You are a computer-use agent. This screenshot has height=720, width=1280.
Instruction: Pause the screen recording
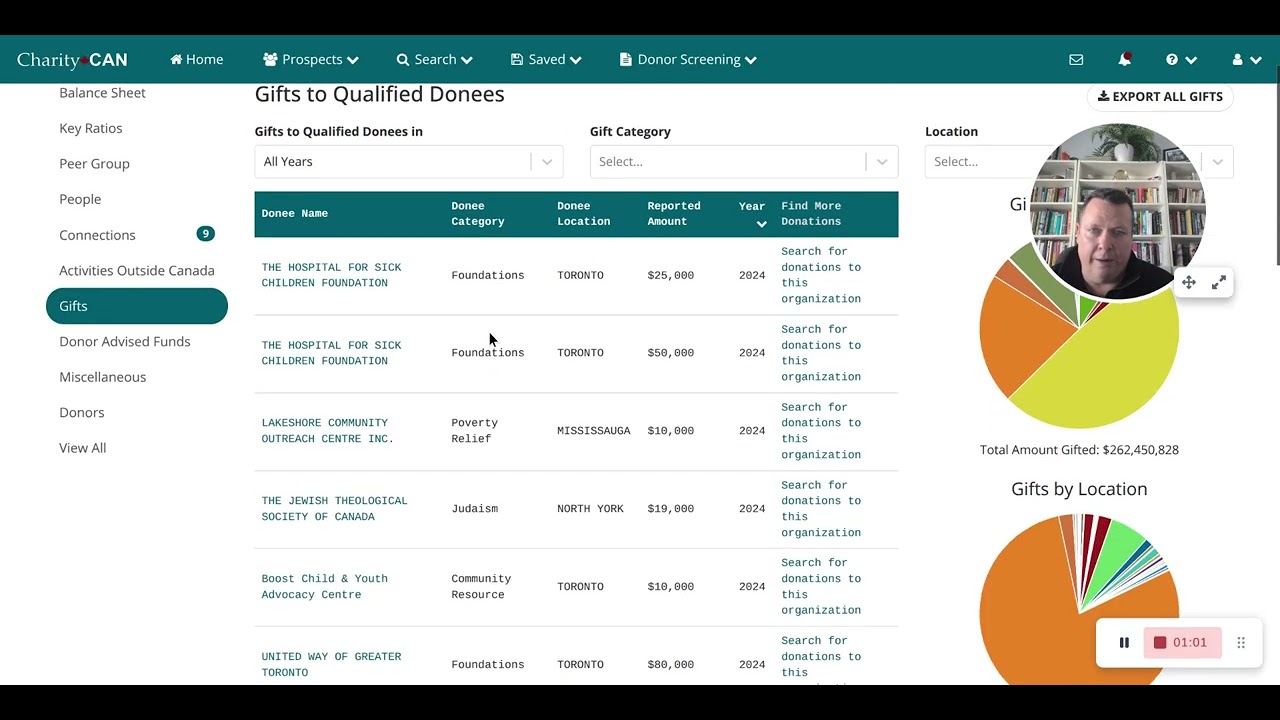1124,642
